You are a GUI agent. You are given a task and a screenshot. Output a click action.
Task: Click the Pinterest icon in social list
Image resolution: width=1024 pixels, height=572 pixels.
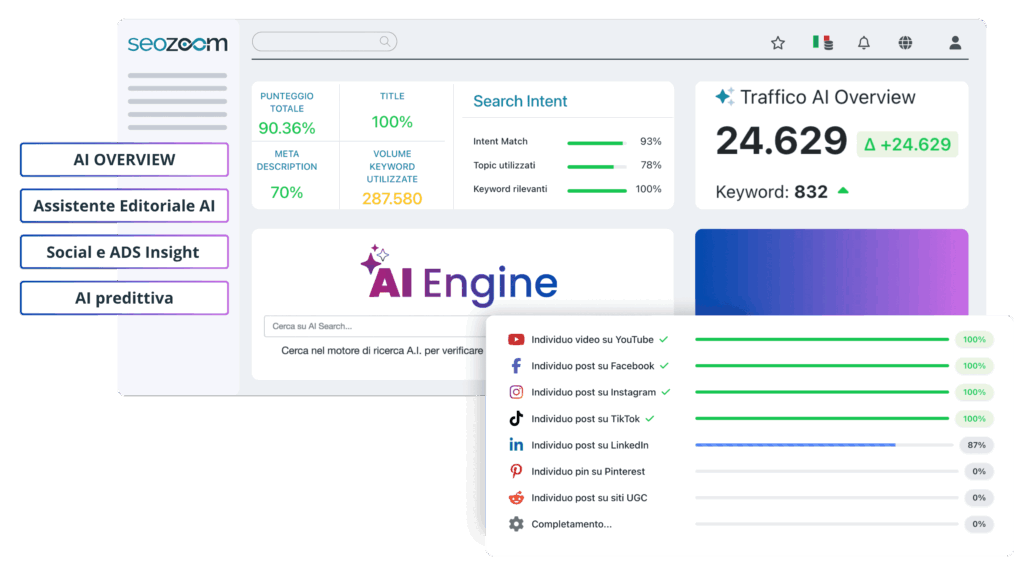tap(516, 471)
